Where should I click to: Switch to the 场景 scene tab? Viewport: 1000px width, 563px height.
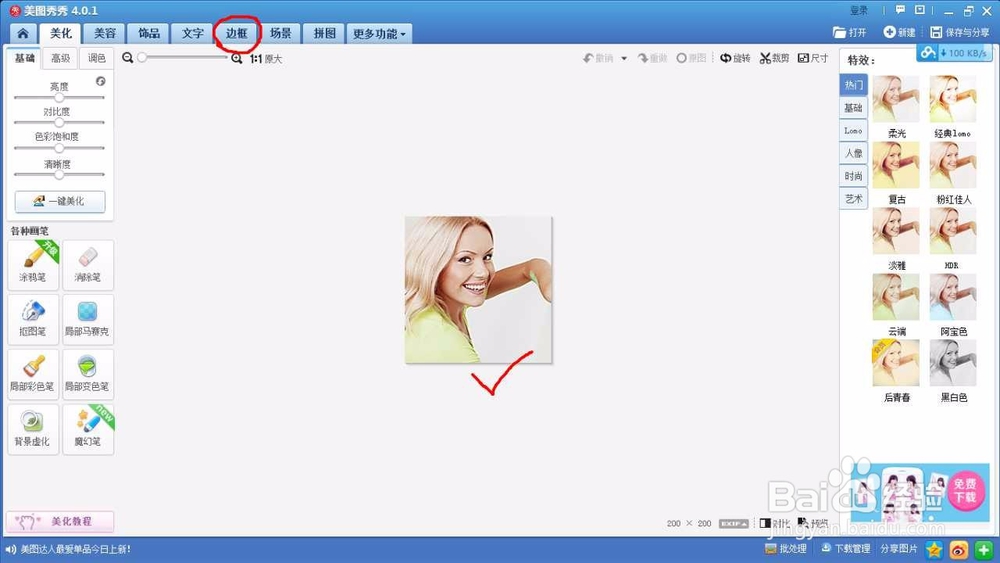click(281, 33)
